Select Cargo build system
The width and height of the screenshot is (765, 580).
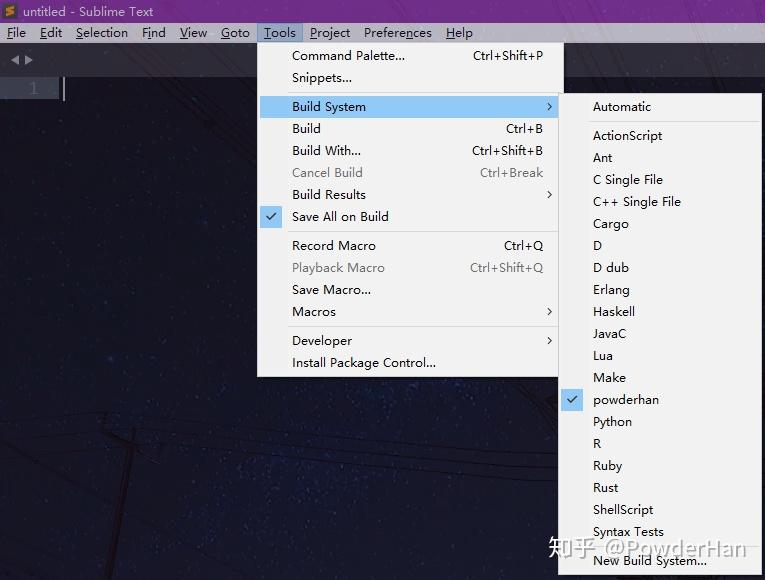[x=660, y=224]
